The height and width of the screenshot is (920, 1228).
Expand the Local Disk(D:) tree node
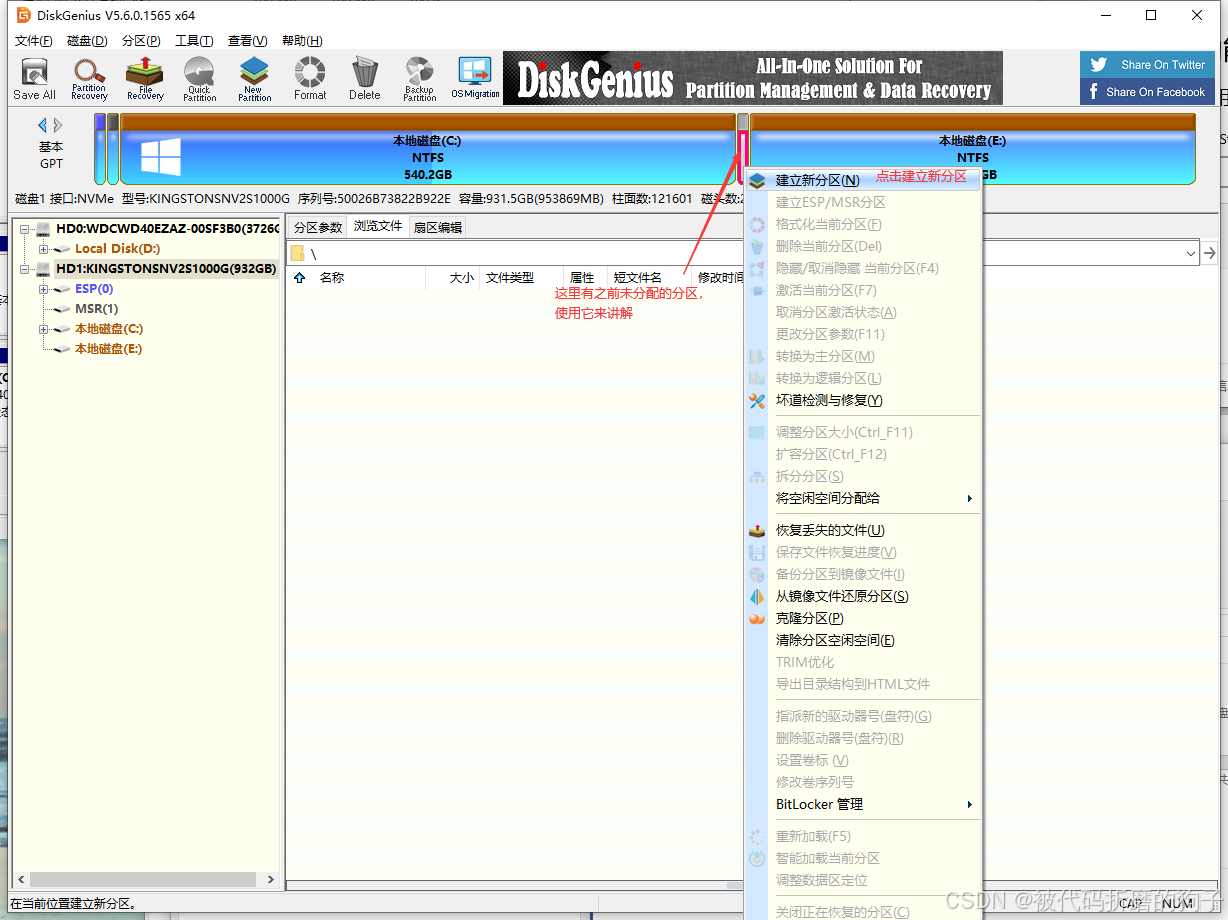coord(44,249)
